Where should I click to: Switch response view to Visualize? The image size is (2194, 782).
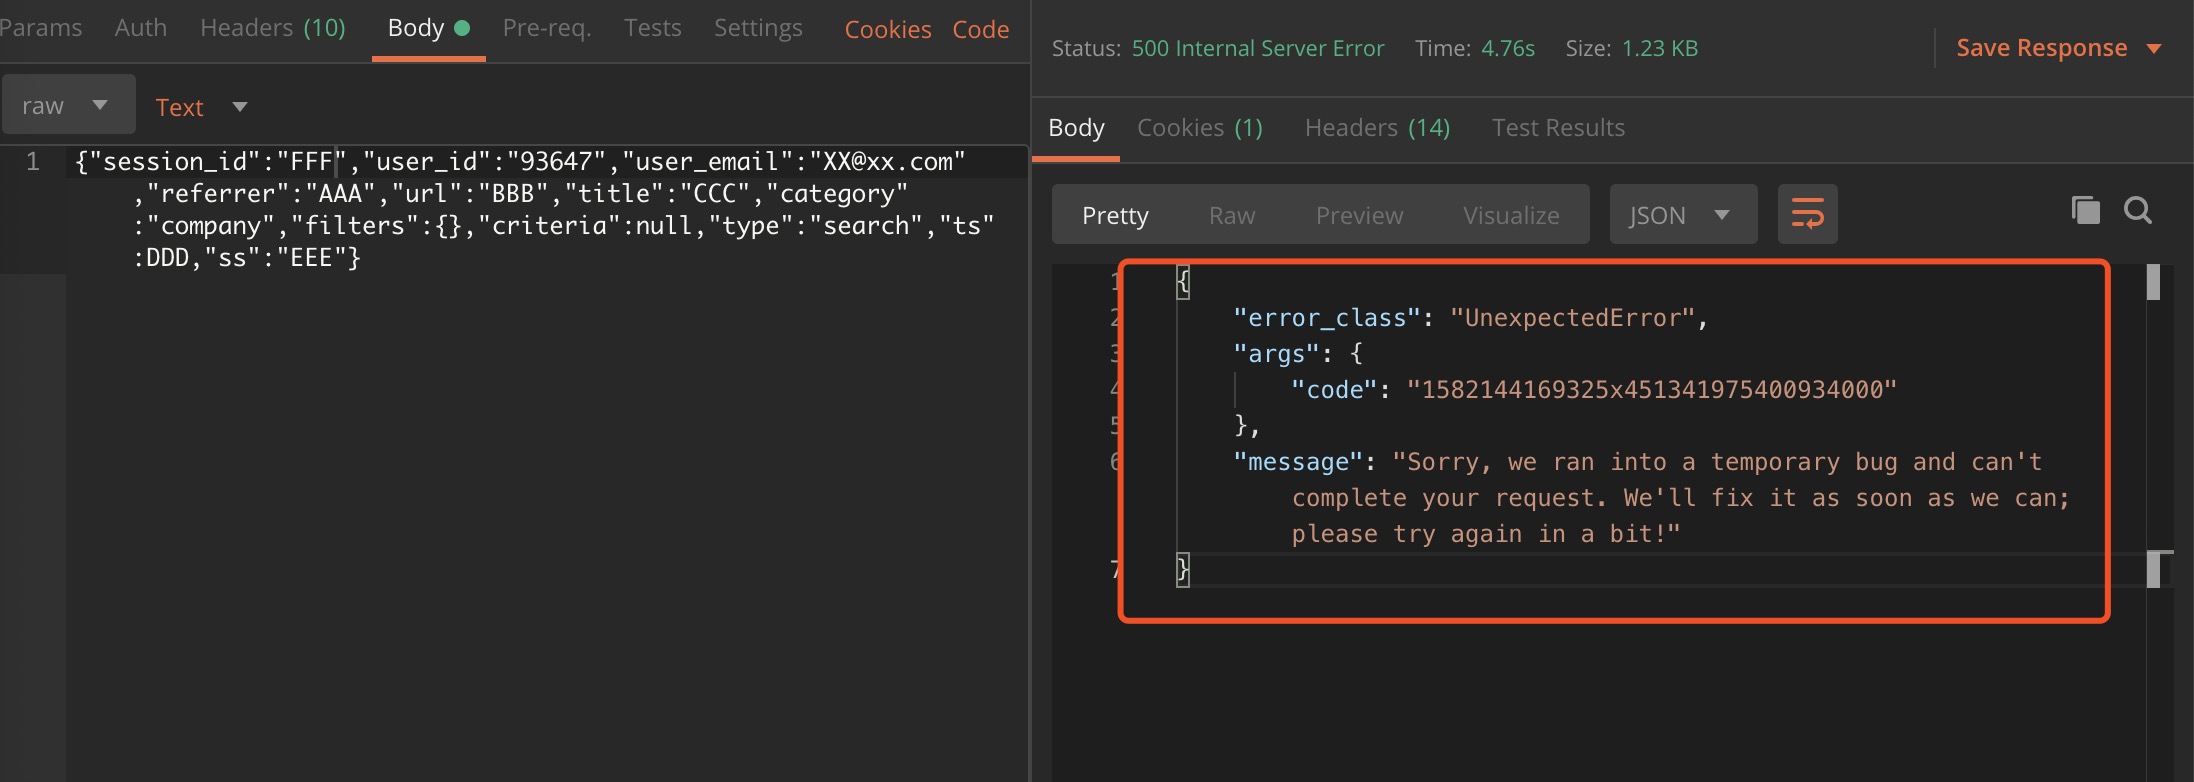[x=1511, y=215]
